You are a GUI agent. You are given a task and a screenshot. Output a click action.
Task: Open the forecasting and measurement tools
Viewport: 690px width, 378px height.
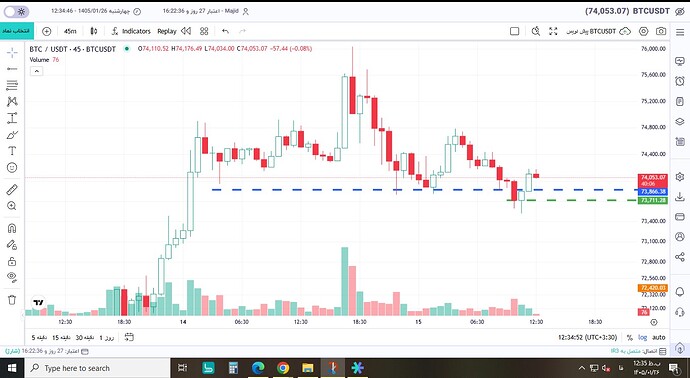click(12, 118)
